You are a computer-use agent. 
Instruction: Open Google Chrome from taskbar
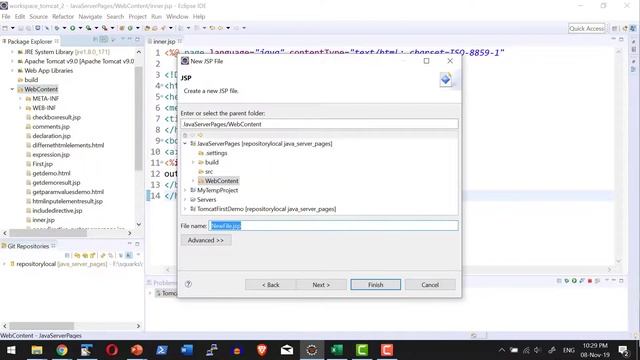62,350
